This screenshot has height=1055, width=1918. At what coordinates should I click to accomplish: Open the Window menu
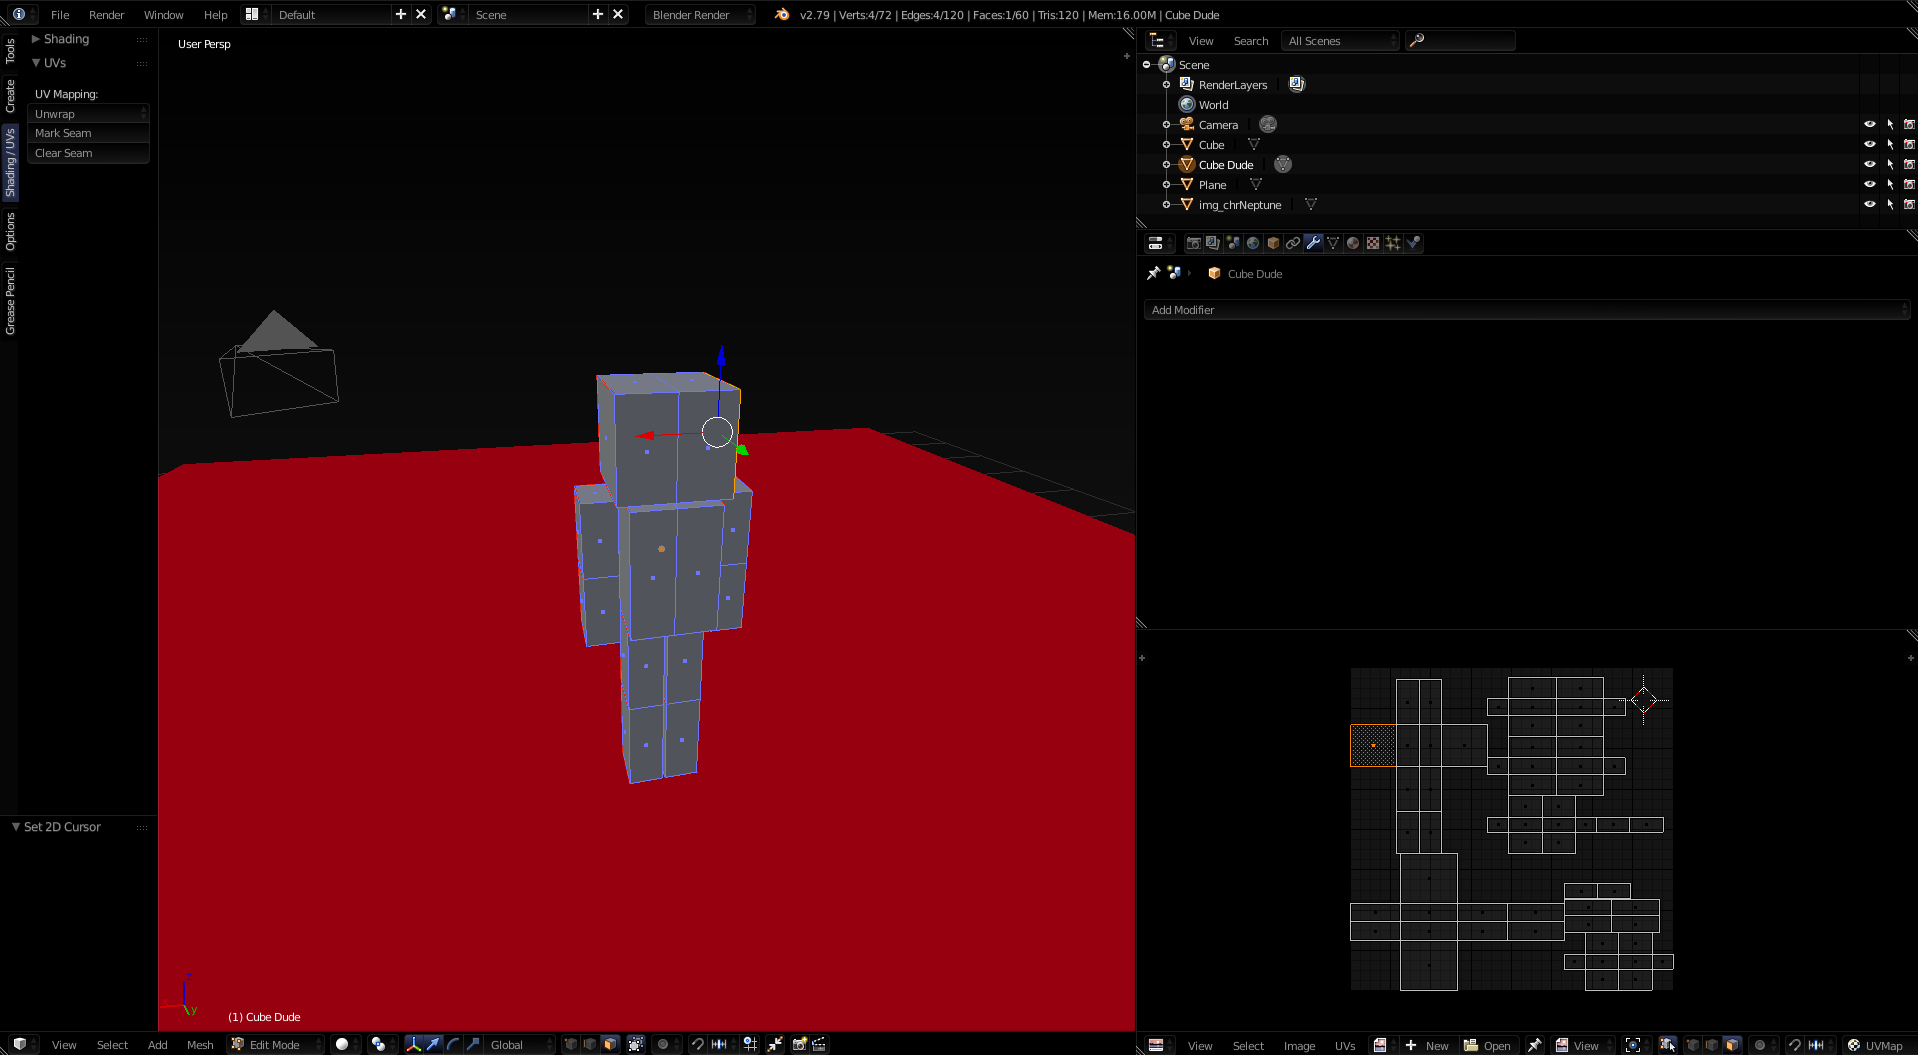[x=163, y=14]
